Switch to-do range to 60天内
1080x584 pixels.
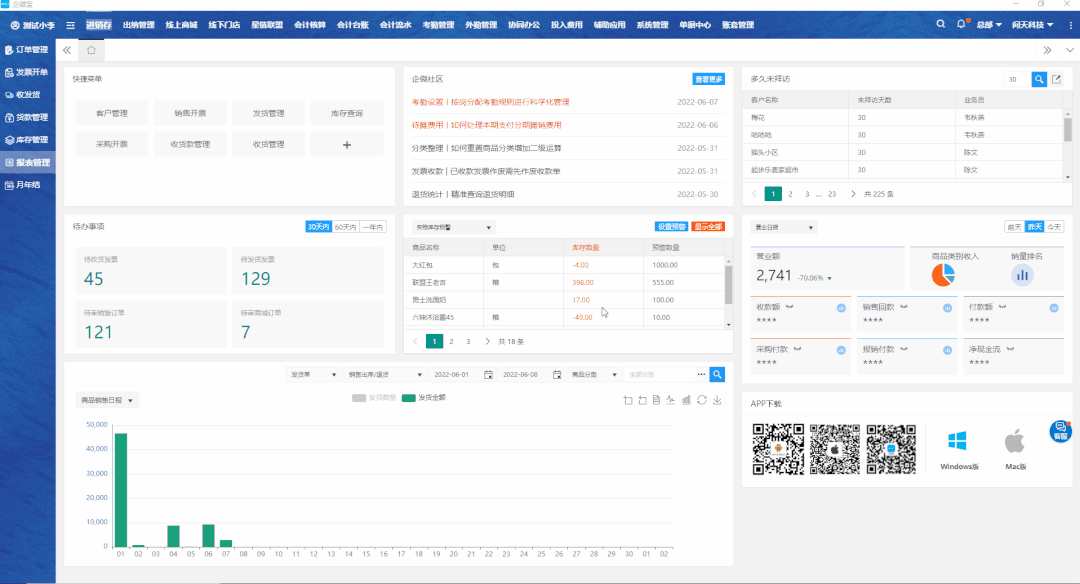[346, 227]
